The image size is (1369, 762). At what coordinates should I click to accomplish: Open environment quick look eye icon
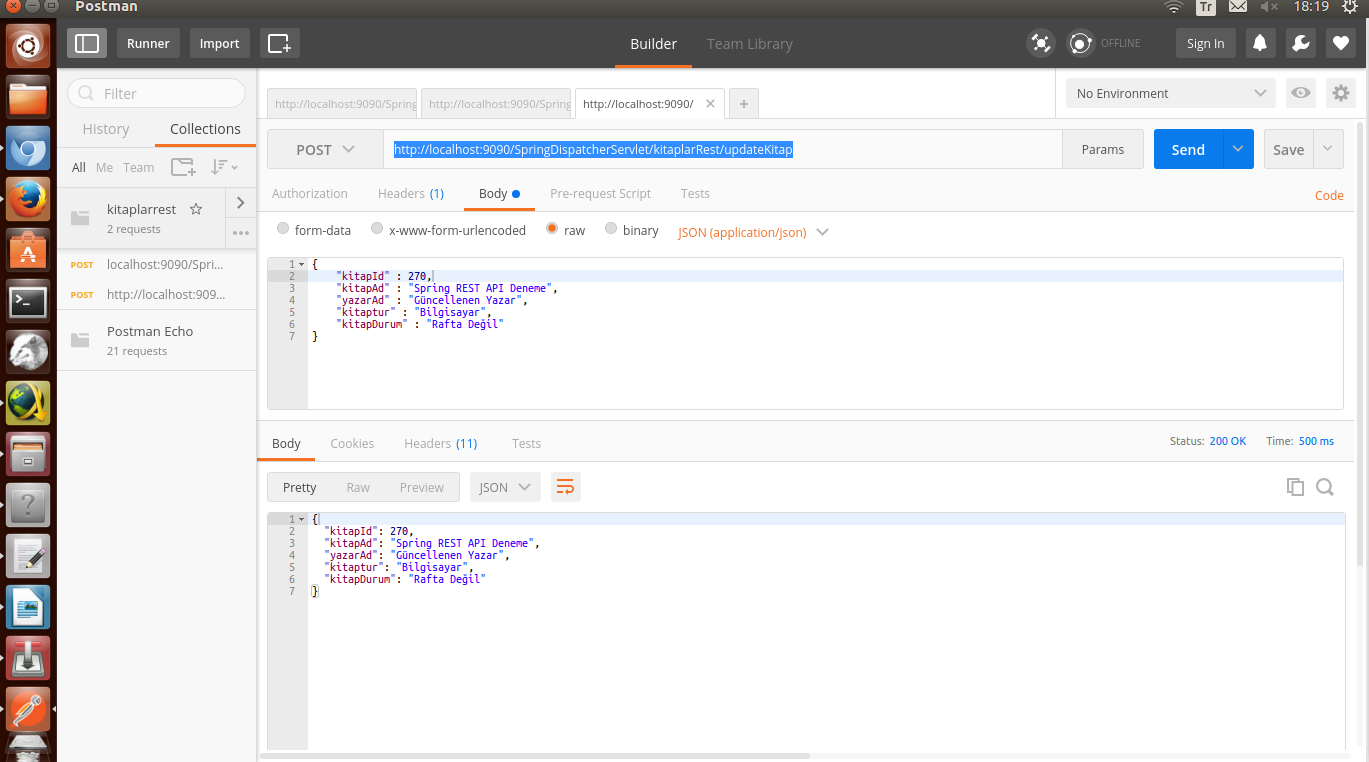[1300, 93]
